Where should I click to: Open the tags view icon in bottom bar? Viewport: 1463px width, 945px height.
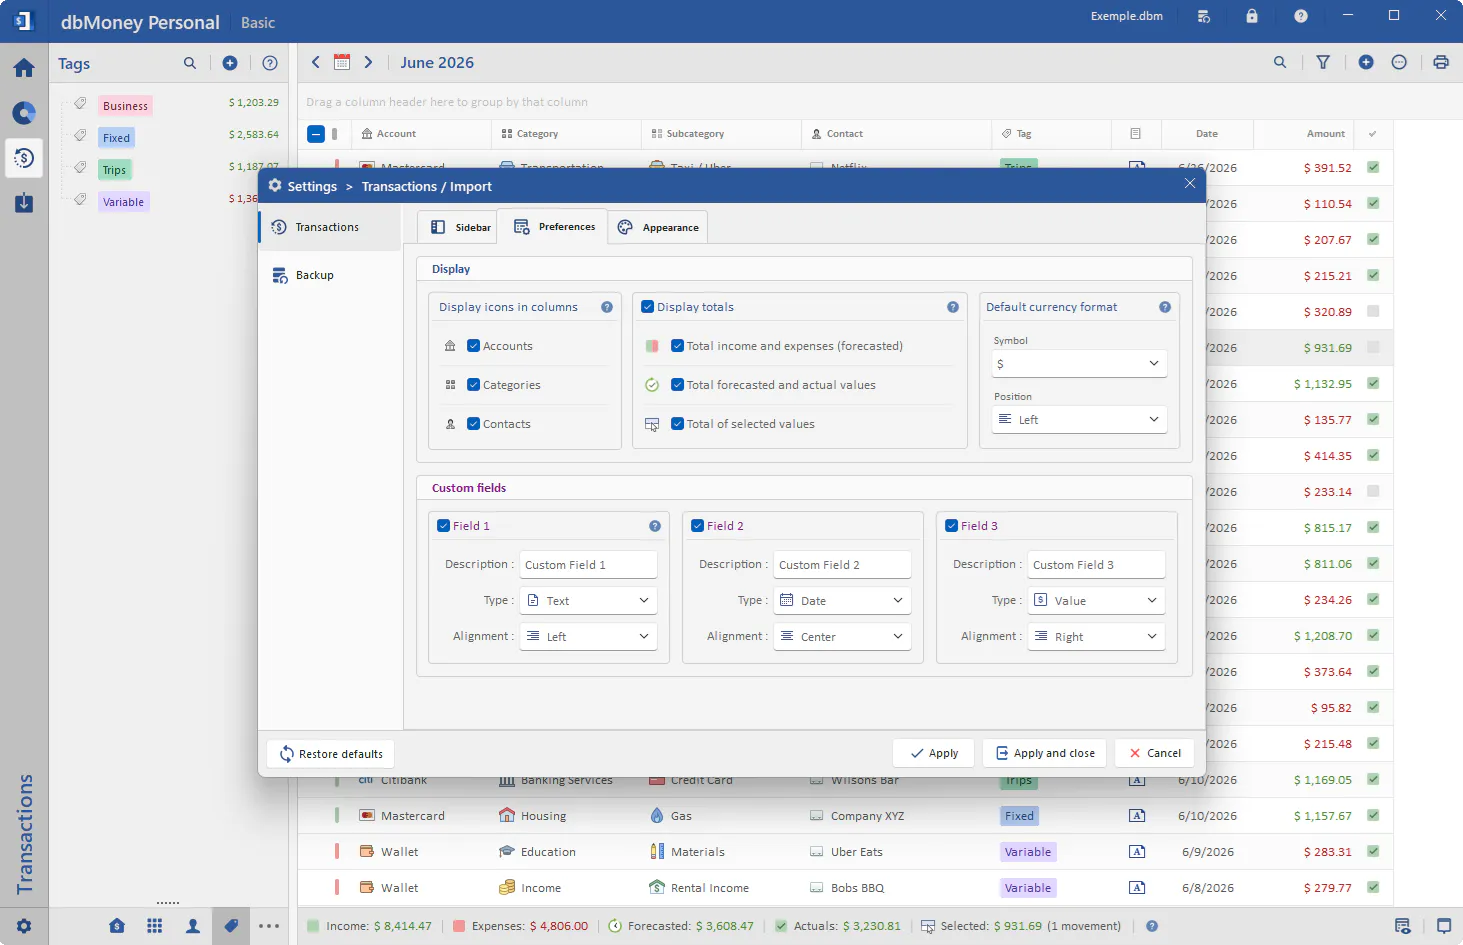tap(231, 926)
